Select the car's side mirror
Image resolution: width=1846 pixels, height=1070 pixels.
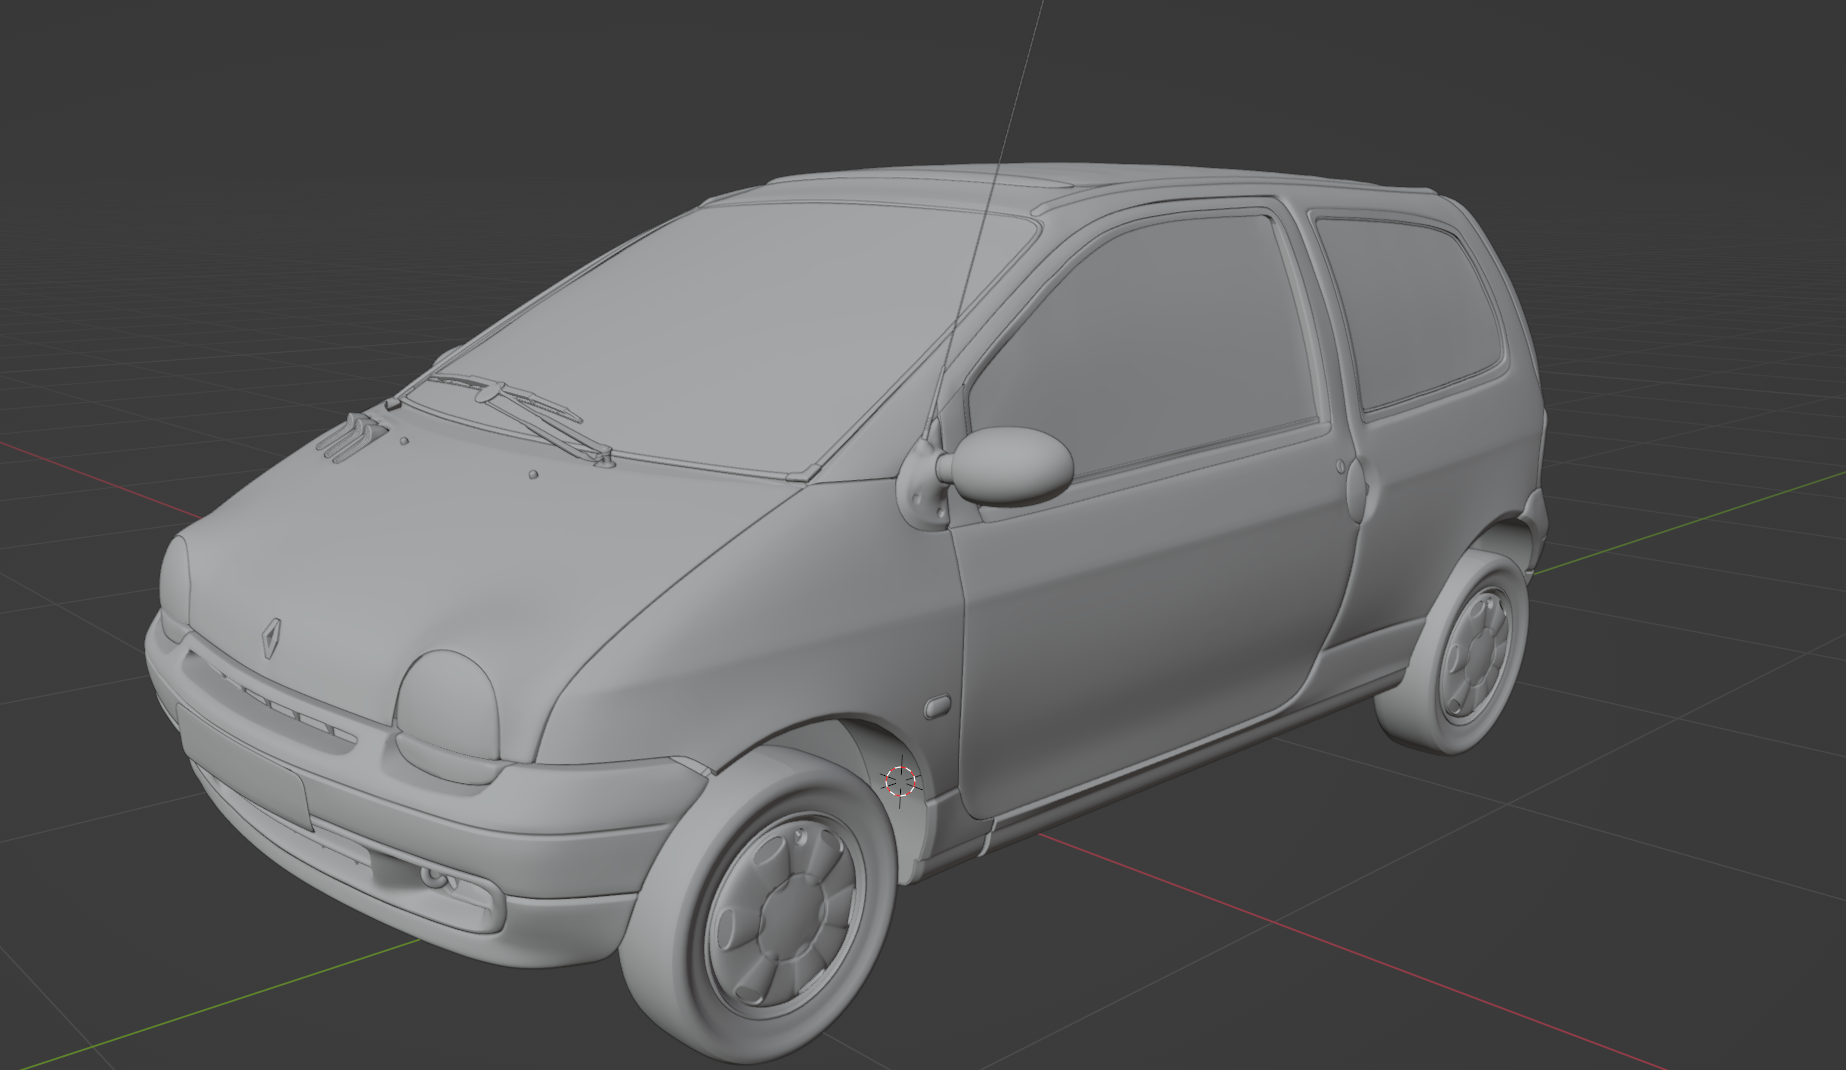pos(1012,465)
